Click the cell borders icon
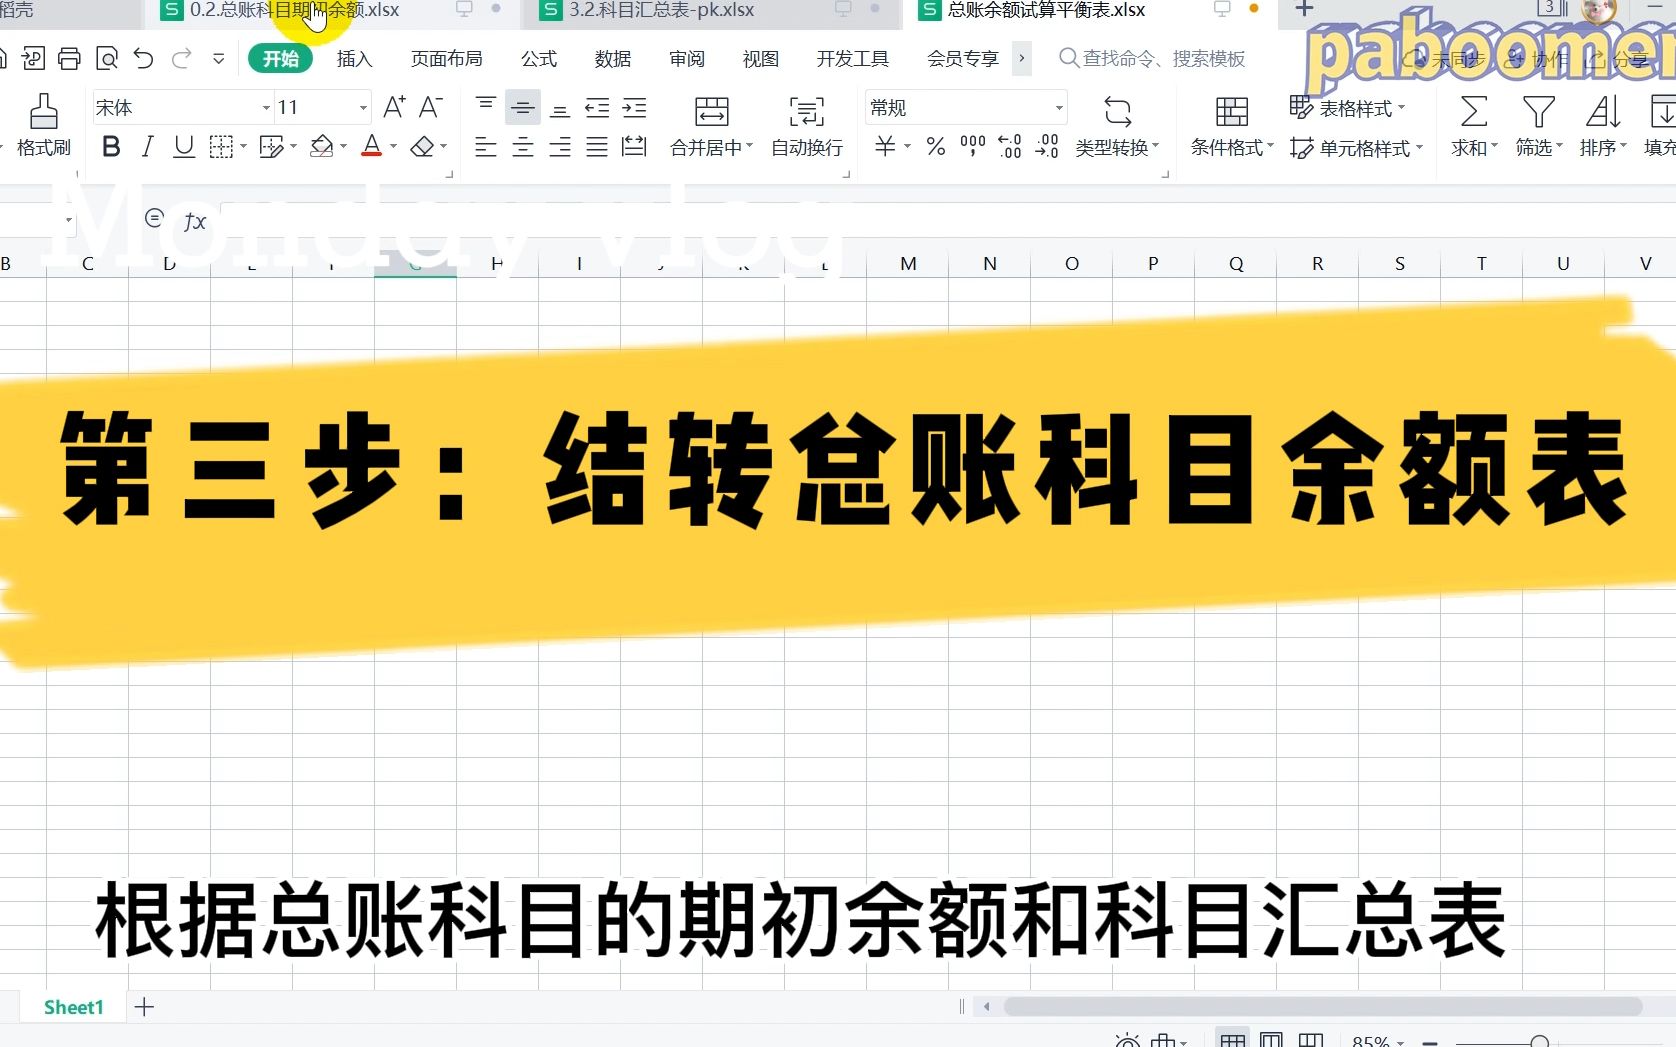The width and height of the screenshot is (1676, 1047). pyautogui.click(x=221, y=147)
